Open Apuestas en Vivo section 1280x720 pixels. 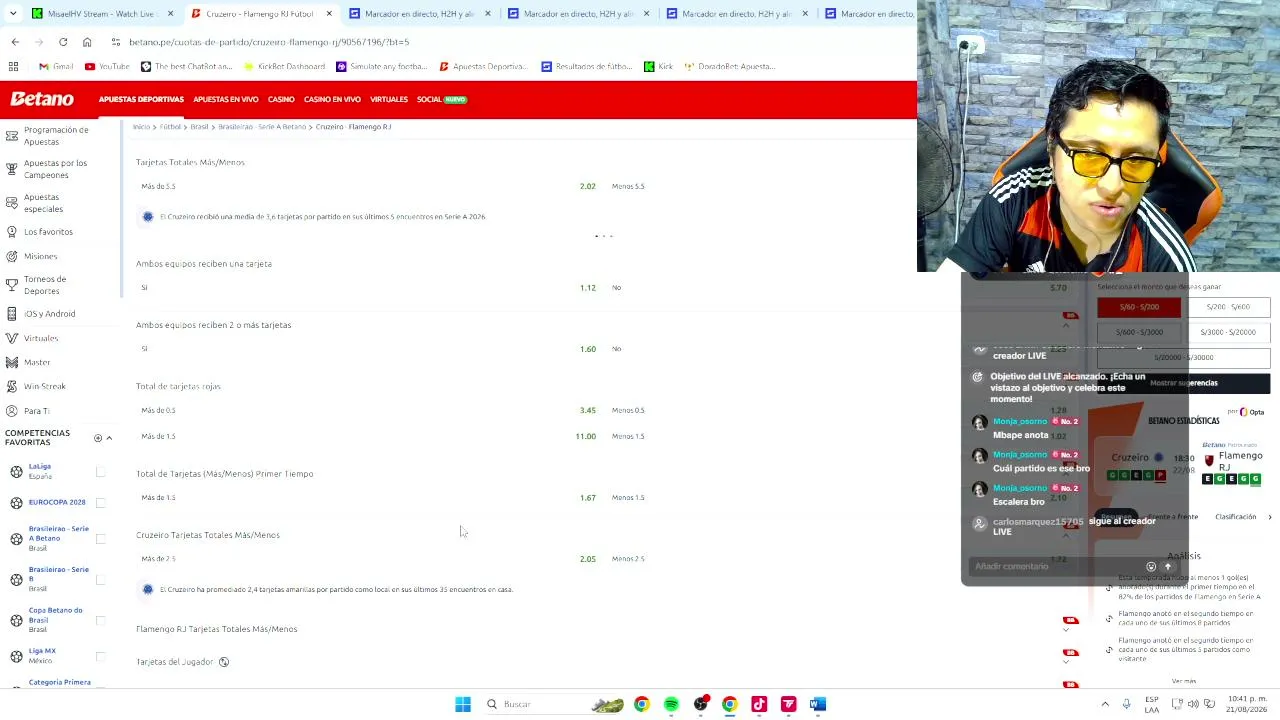point(225,99)
